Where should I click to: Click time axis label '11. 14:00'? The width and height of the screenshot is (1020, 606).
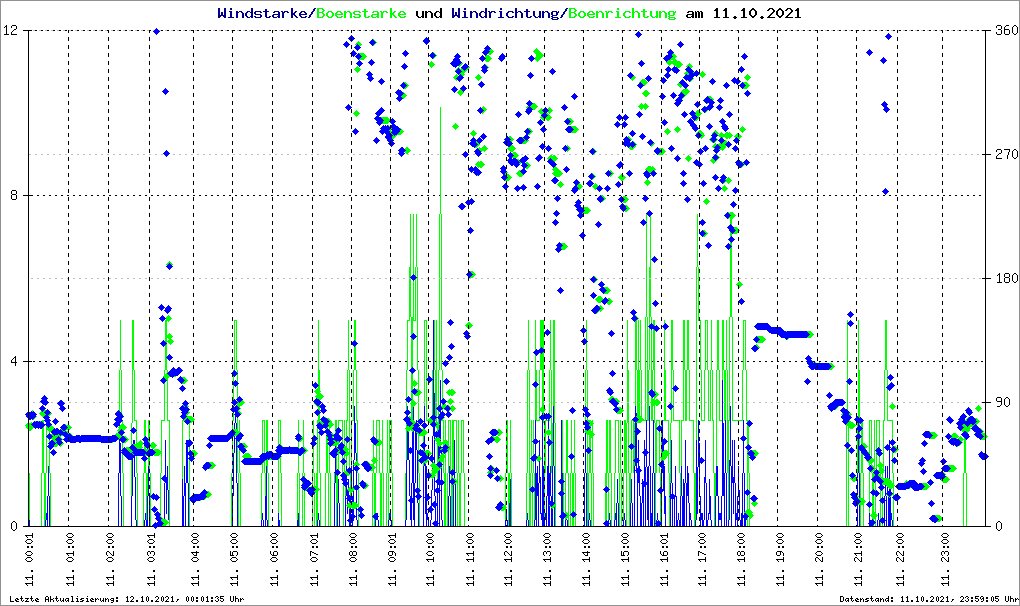pos(585,559)
